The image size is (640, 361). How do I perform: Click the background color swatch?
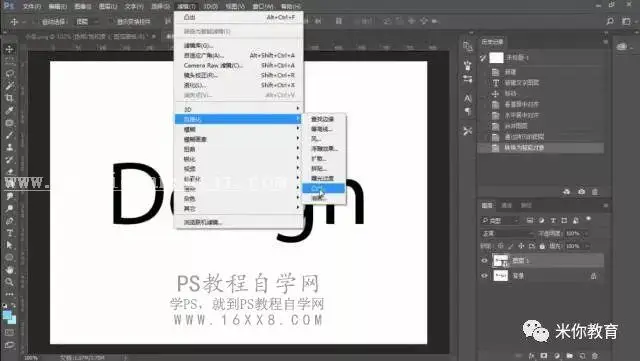(13, 321)
